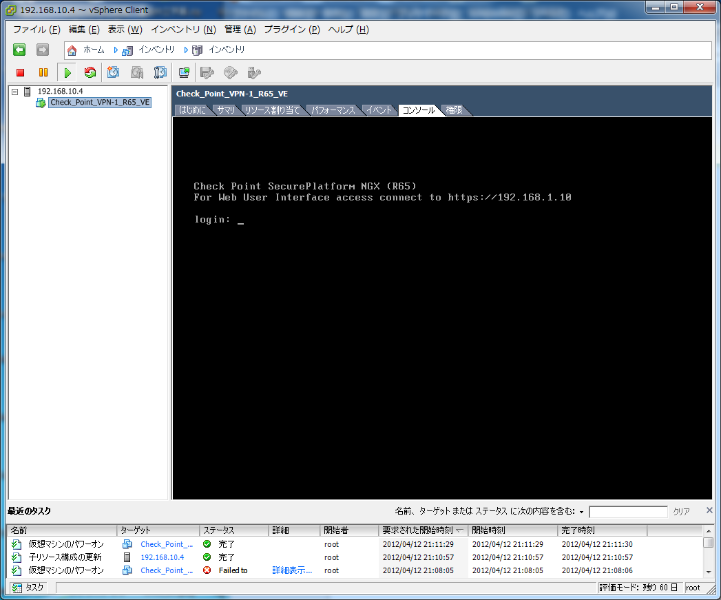Close the recent tasks panel
The width and height of the screenshot is (721, 600).
709,510
